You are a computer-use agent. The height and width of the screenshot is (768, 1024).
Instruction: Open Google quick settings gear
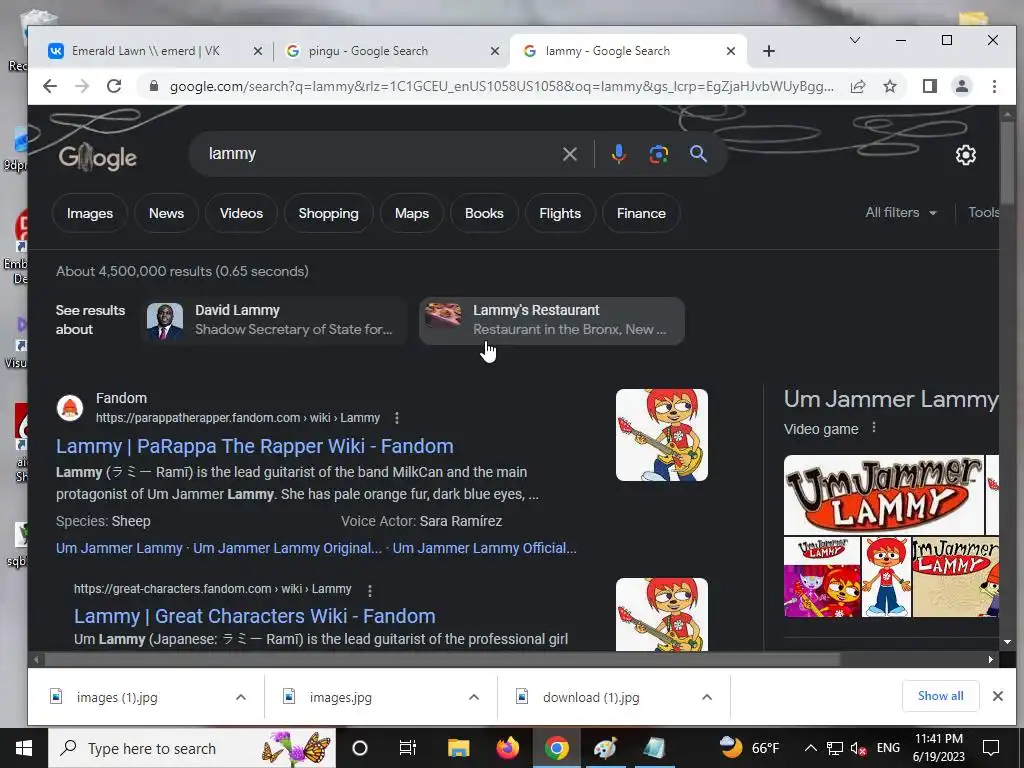point(966,155)
